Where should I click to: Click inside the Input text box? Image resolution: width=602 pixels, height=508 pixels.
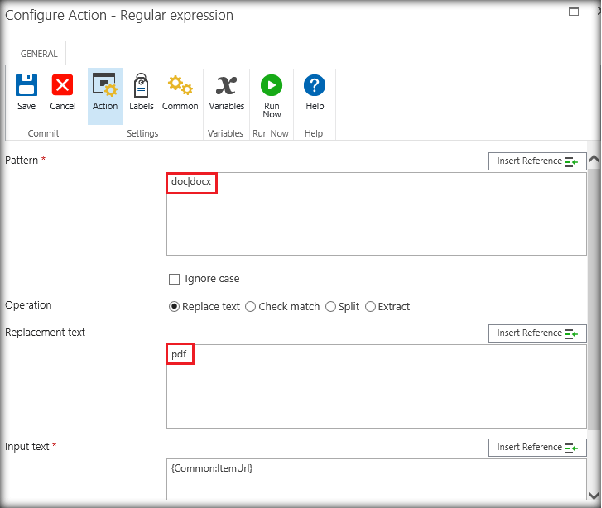coord(376,479)
